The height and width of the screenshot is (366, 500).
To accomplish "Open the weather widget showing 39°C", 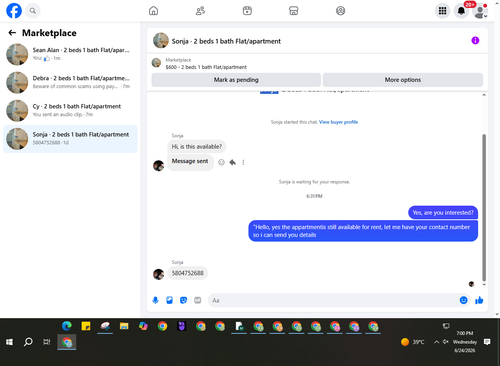I will tap(413, 342).
